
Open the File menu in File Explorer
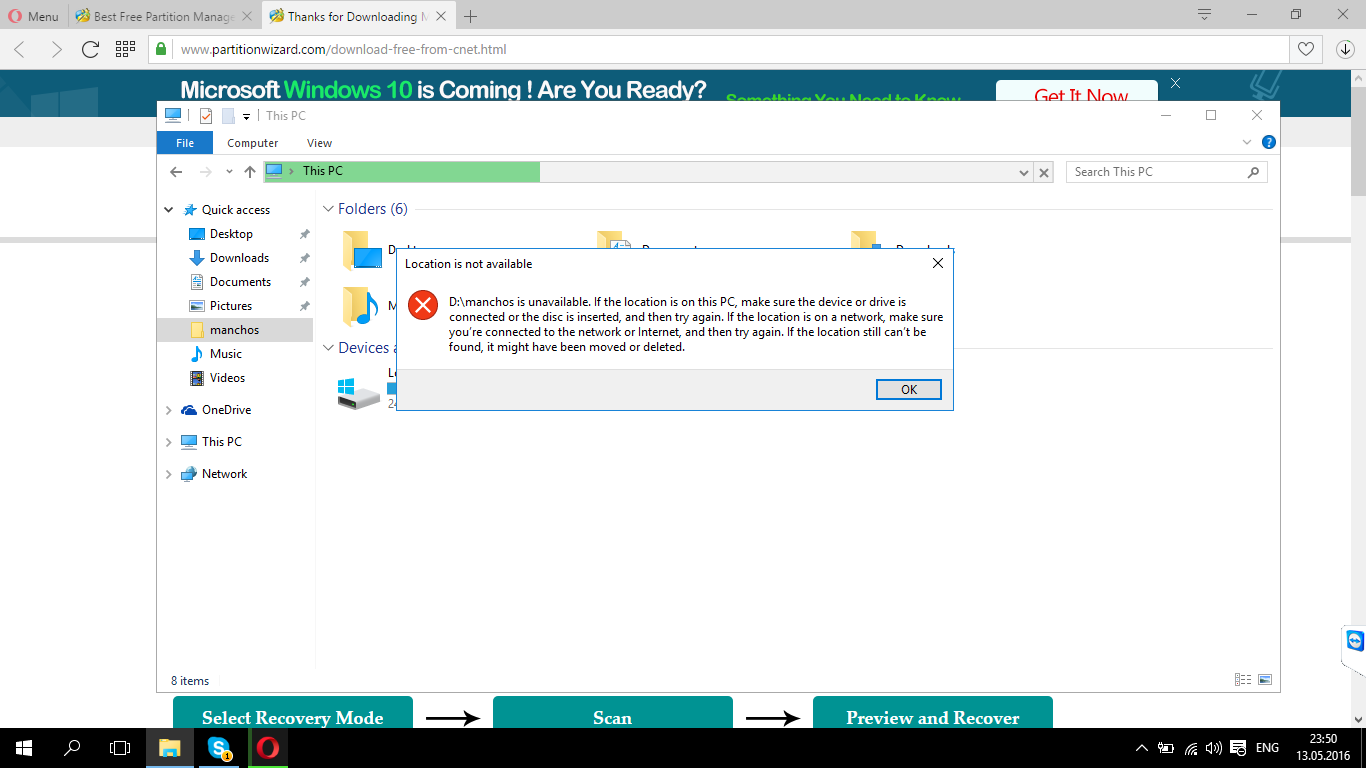tap(185, 143)
